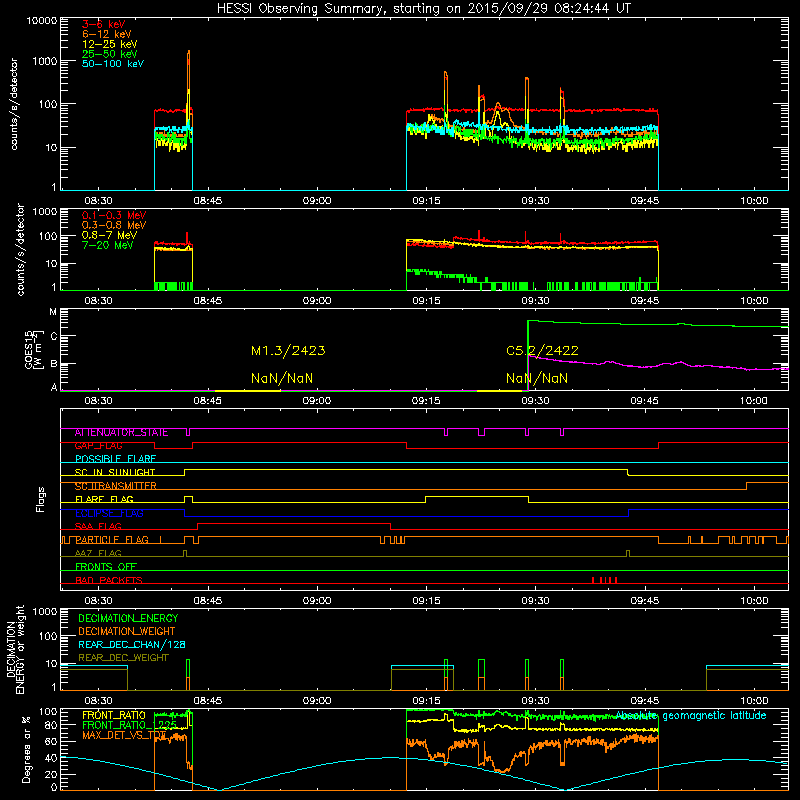Select the BAD_PACKETS flag label
Screen dimensions: 800x800
[109, 580]
